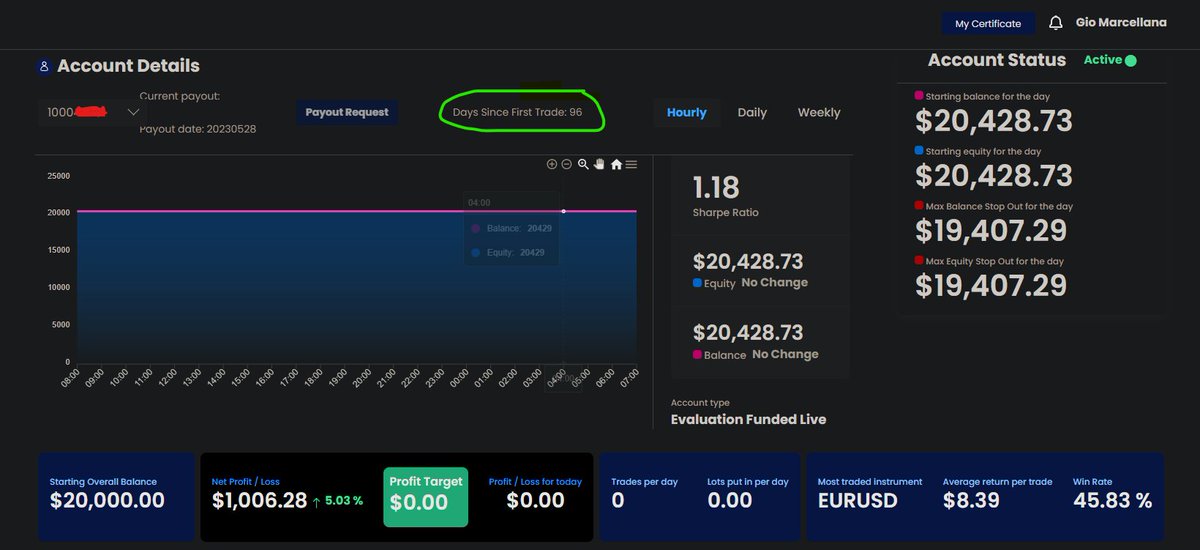Select the hand panning tool on chart
Image resolution: width=1200 pixels, height=550 pixels.
tap(599, 164)
